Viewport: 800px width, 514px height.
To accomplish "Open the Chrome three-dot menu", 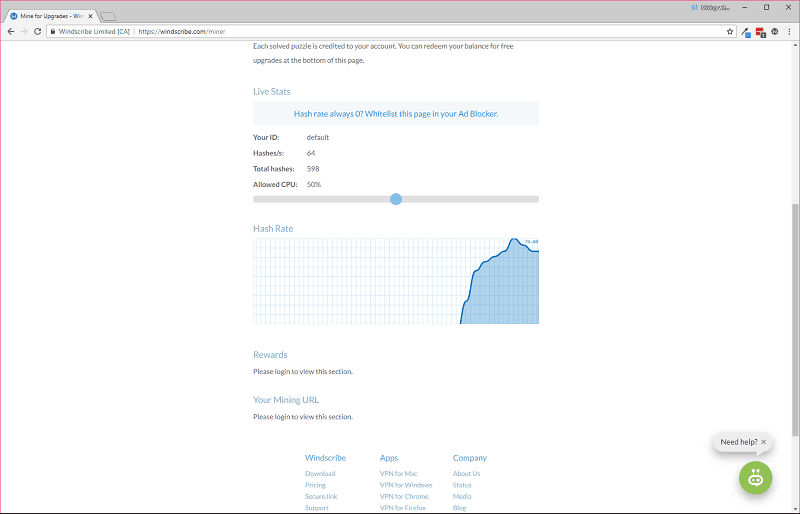I will pos(789,31).
